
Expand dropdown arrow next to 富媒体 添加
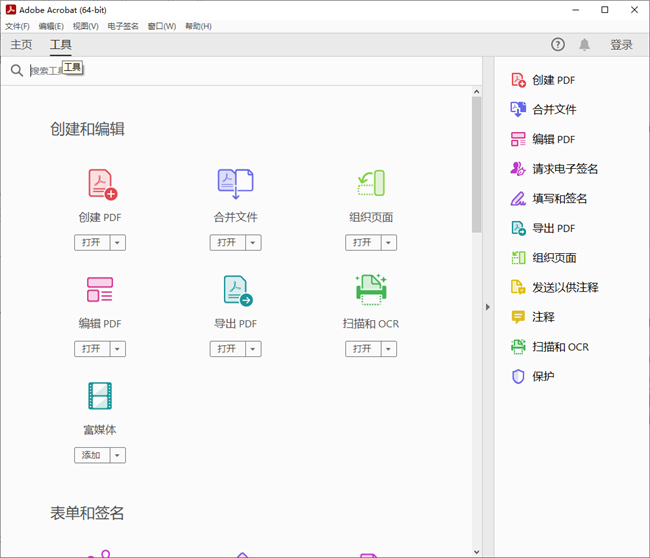(117, 455)
